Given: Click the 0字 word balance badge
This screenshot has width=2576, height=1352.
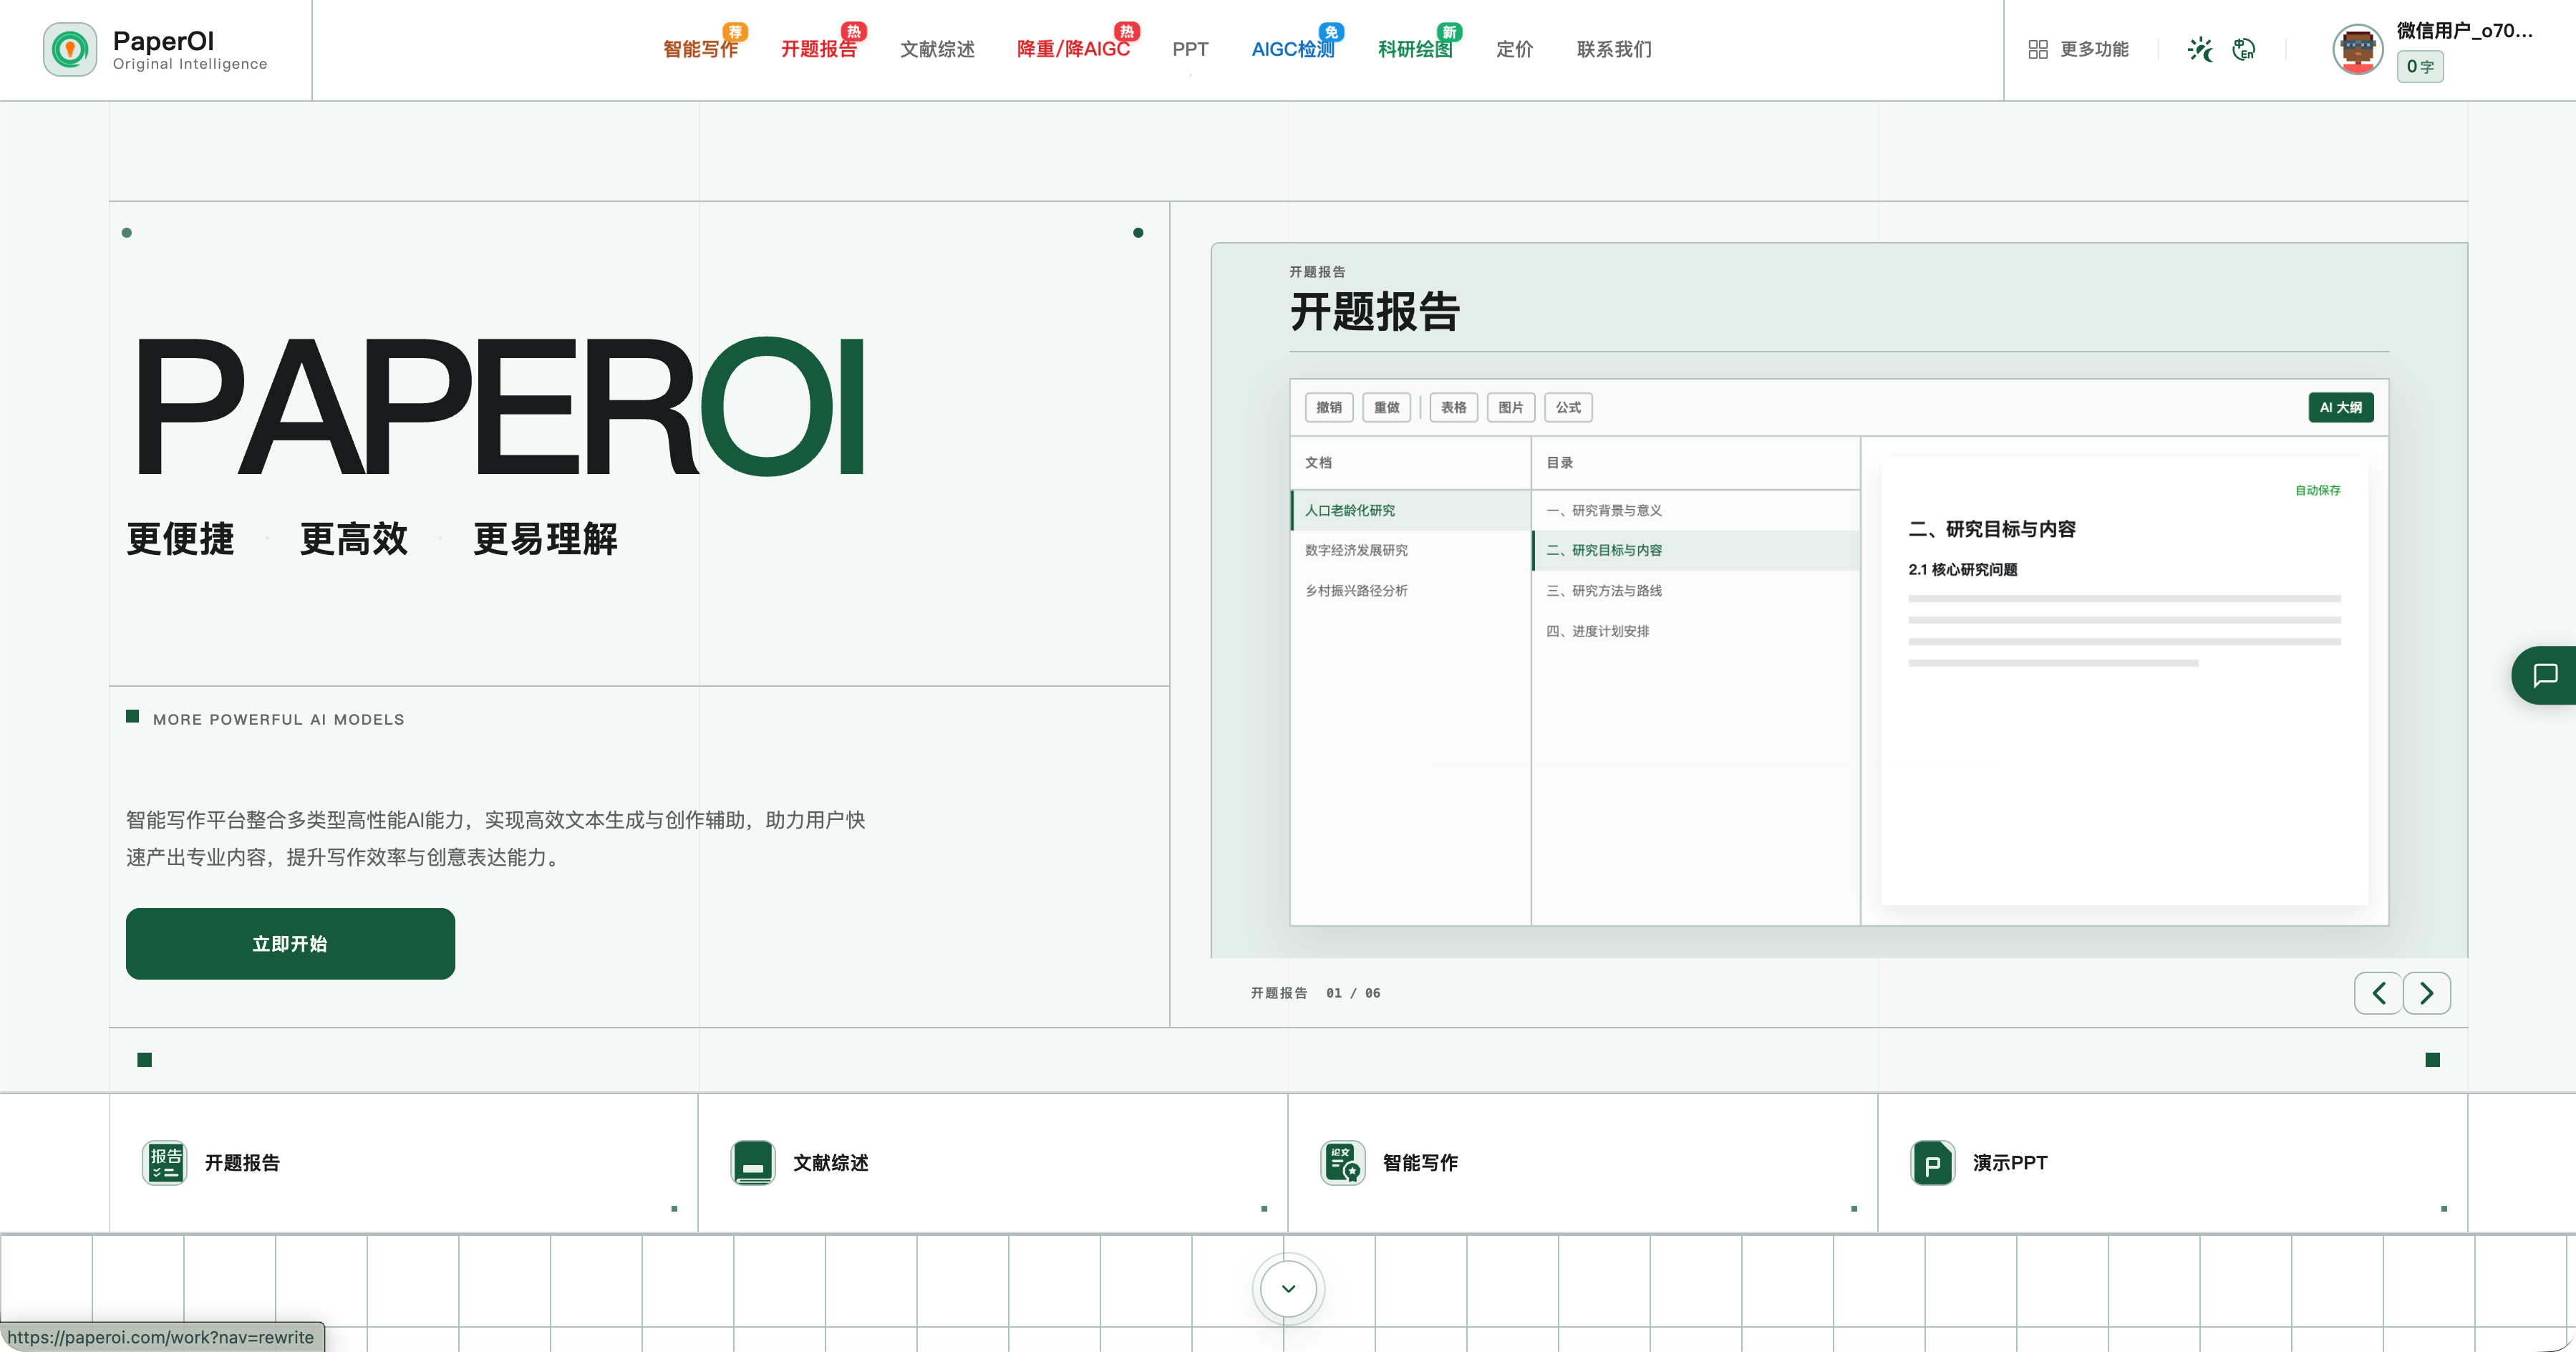Looking at the screenshot, I should click(2420, 67).
